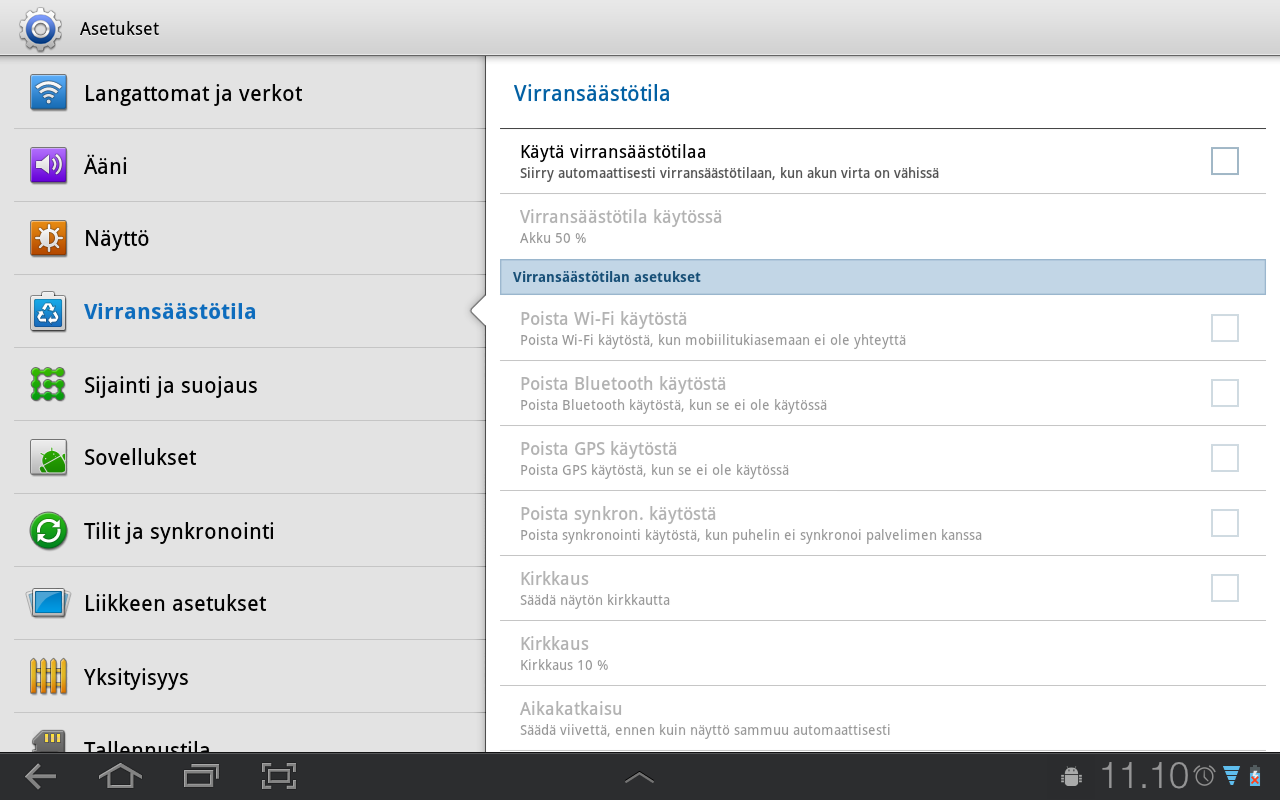The image size is (1280, 800).
Task: Open the Sovellukset Android icon
Action: pos(48,458)
